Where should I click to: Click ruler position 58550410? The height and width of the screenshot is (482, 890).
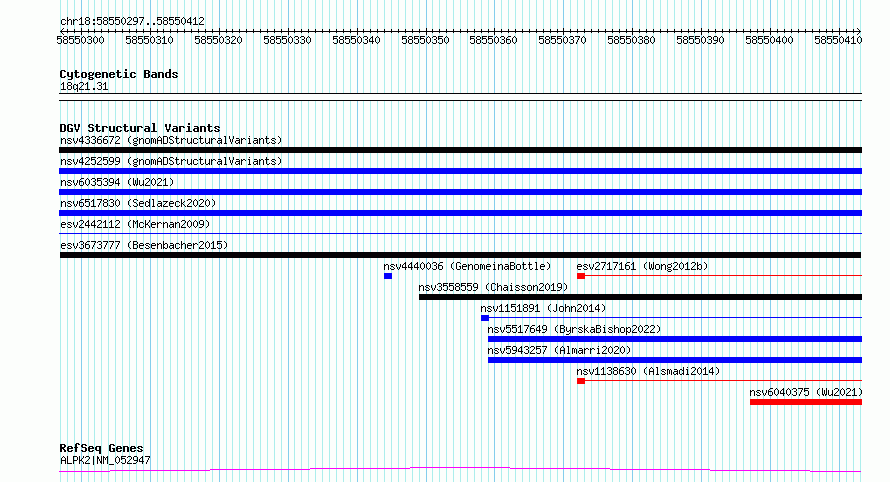[838, 40]
